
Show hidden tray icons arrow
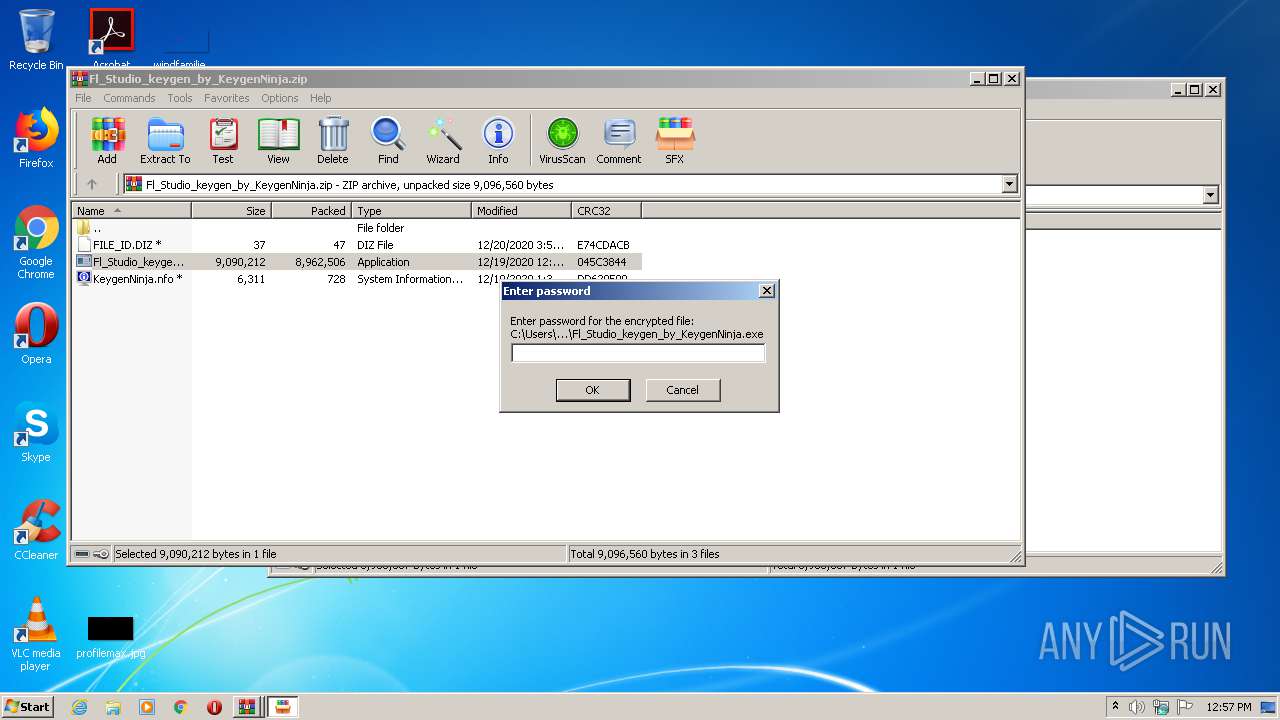pos(1115,706)
